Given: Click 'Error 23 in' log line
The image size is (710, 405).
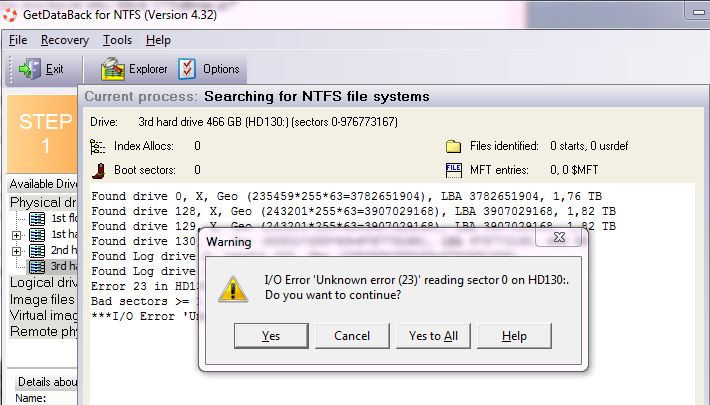Looking at the screenshot, I should pos(144,286).
